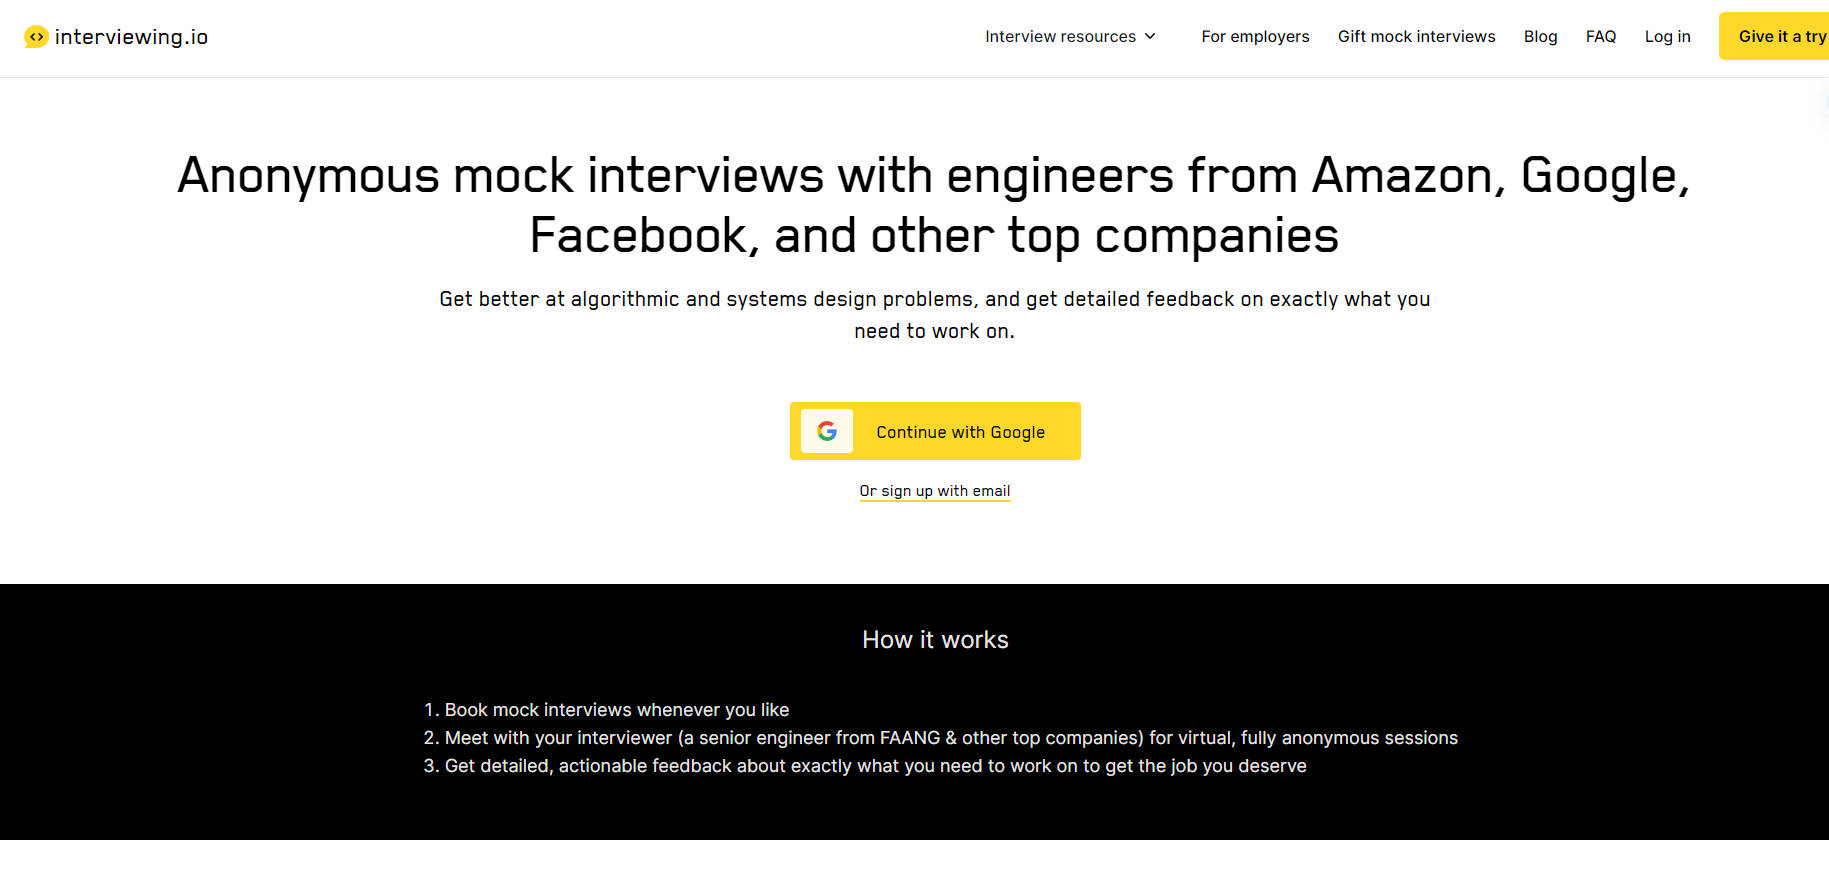
Task: Click the How it works heading
Action: point(935,639)
